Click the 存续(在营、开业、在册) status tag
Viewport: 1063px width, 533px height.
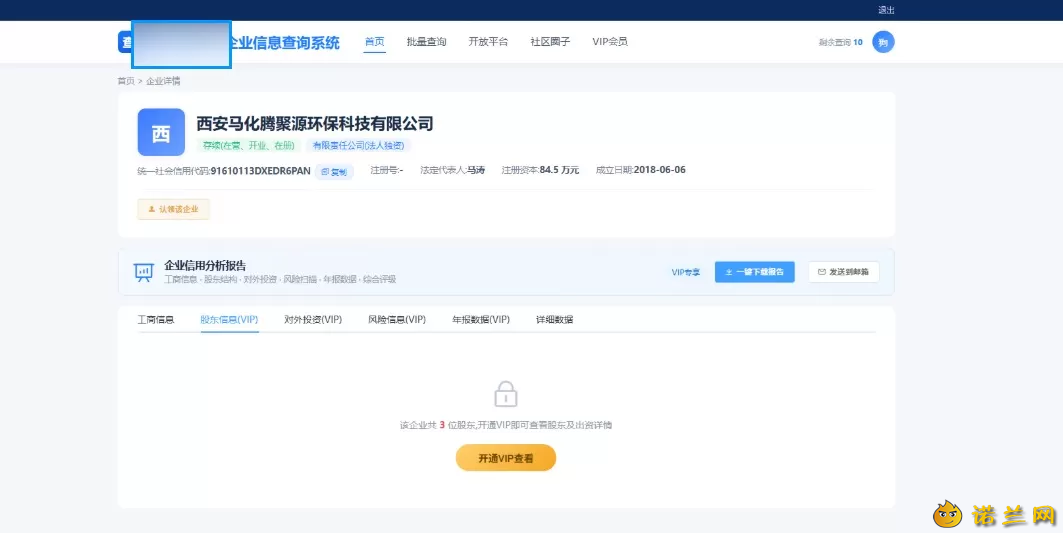[249, 146]
